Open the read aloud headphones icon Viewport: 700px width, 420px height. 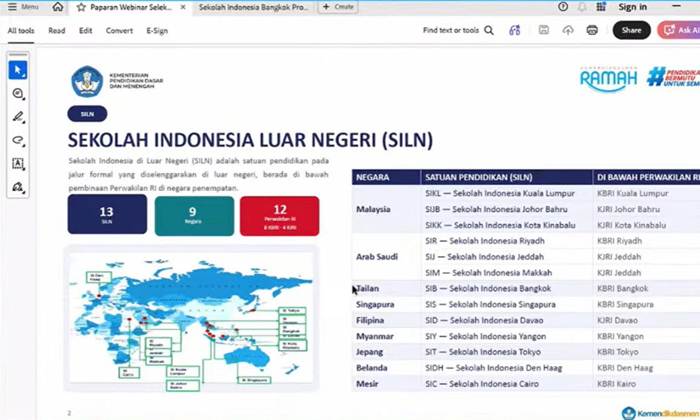click(x=514, y=30)
